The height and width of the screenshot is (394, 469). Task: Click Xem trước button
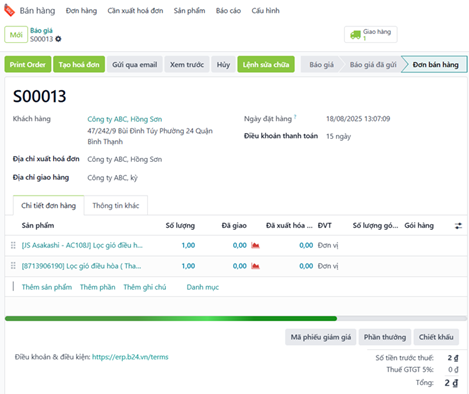[x=187, y=64]
